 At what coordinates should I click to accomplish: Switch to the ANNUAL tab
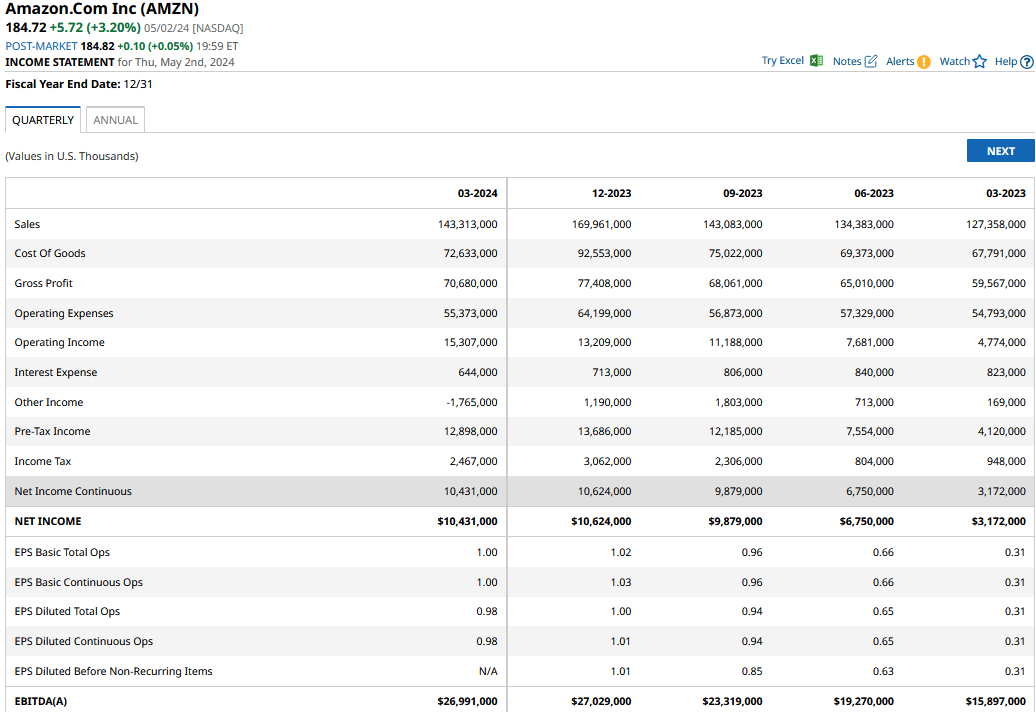[x=115, y=120]
